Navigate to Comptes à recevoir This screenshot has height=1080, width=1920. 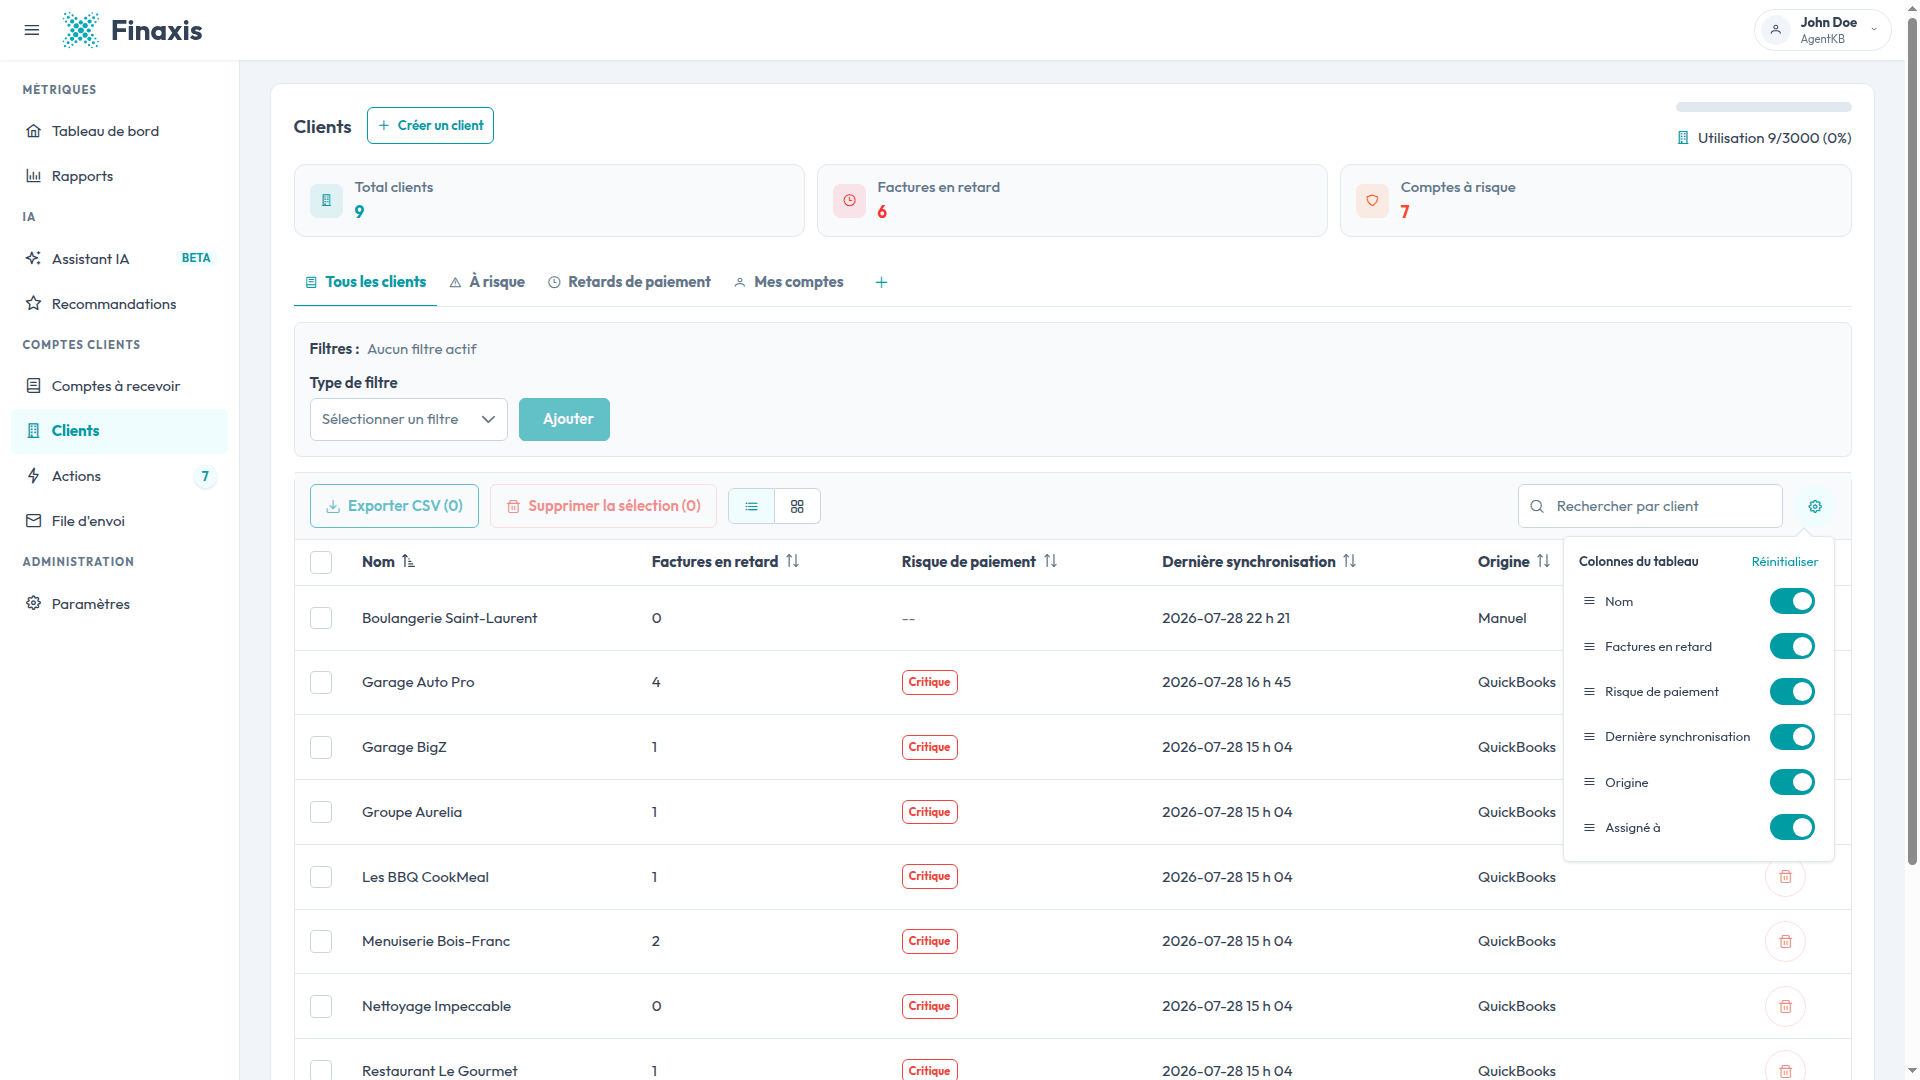click(x=119, y=386)
